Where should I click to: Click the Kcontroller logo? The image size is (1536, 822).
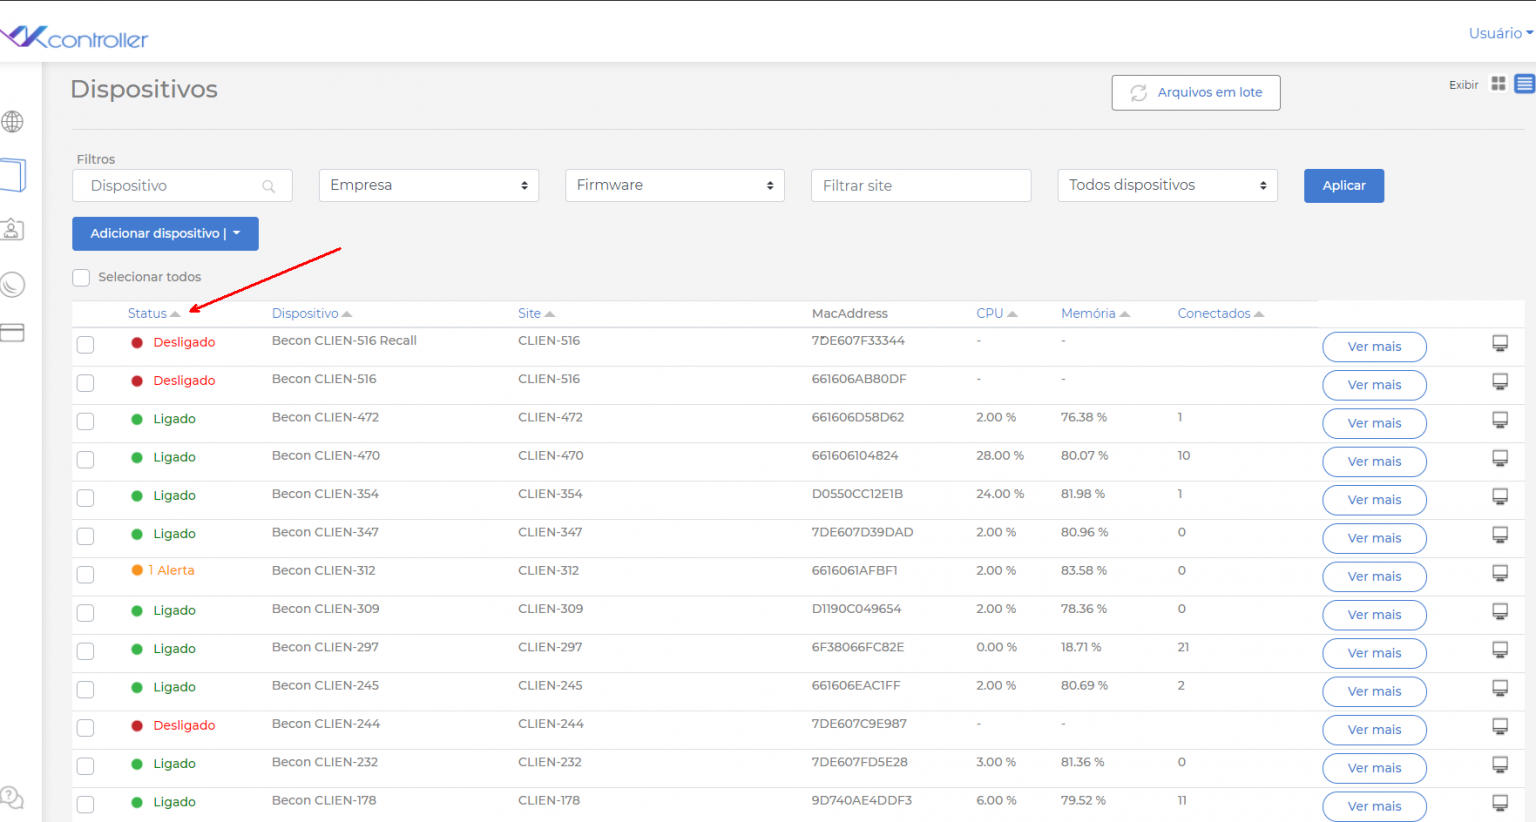point(74,38)
